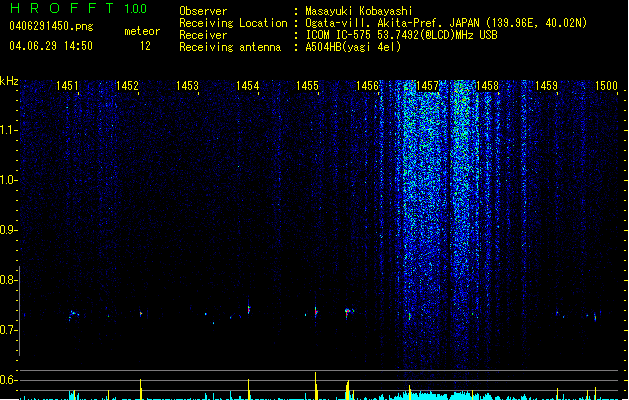This screenshot has width=629, height=400.
Task: Click antenna text A504HB(yagi 4el)
Action: [x=353, y=47]
